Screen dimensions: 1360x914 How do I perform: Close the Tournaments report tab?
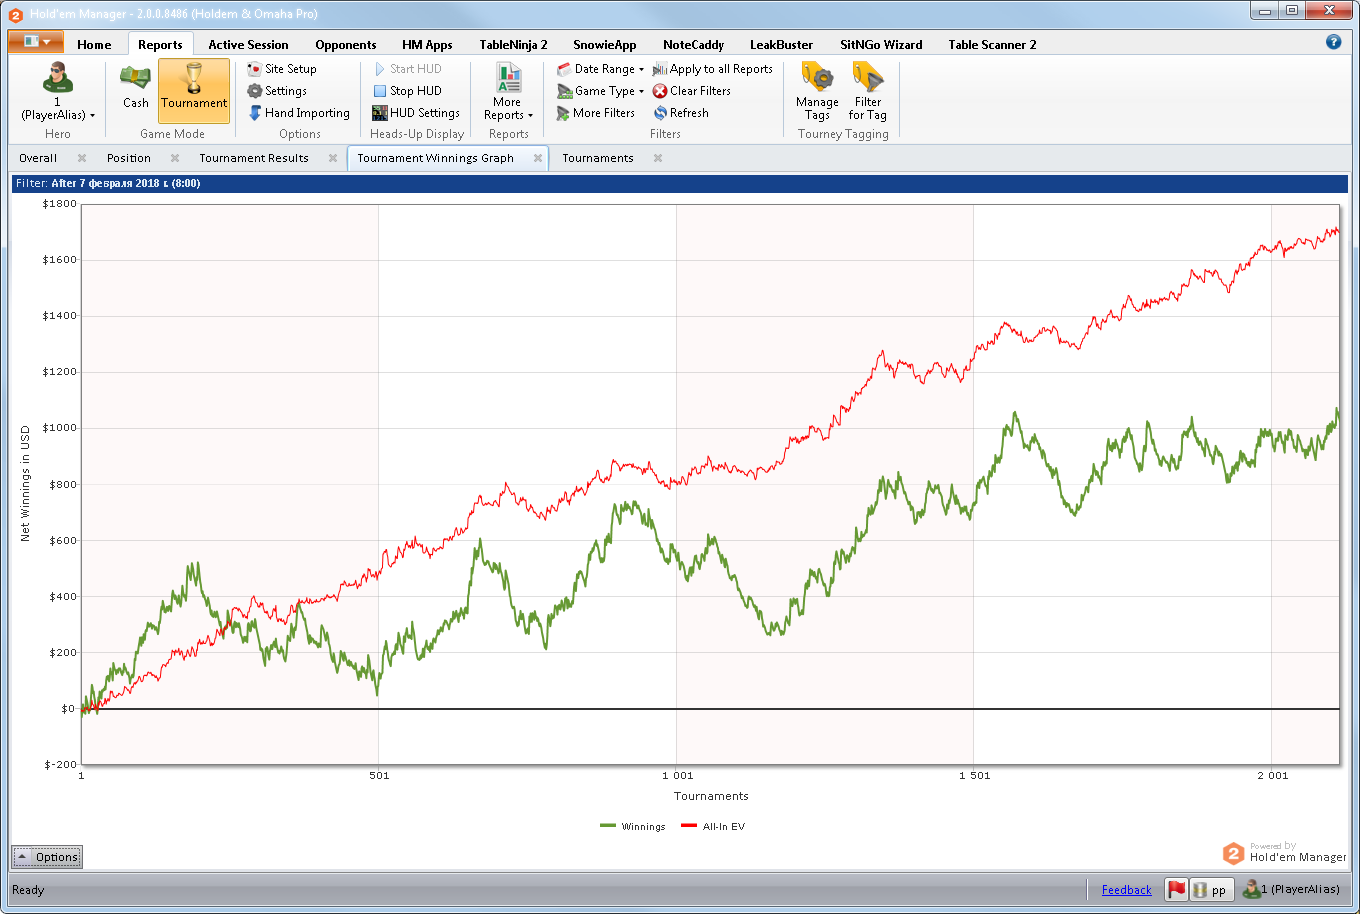[x=658, y=158]
